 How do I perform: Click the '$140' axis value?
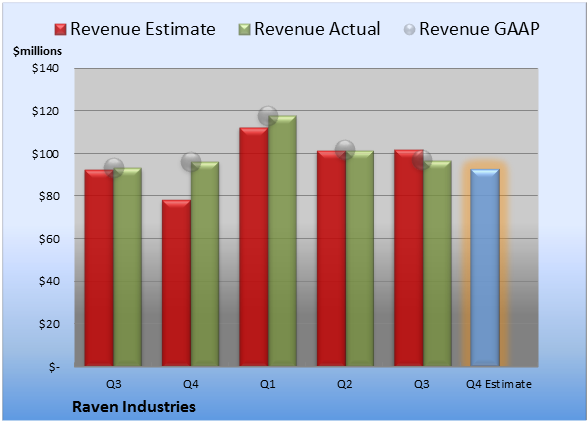pos(45,68)
